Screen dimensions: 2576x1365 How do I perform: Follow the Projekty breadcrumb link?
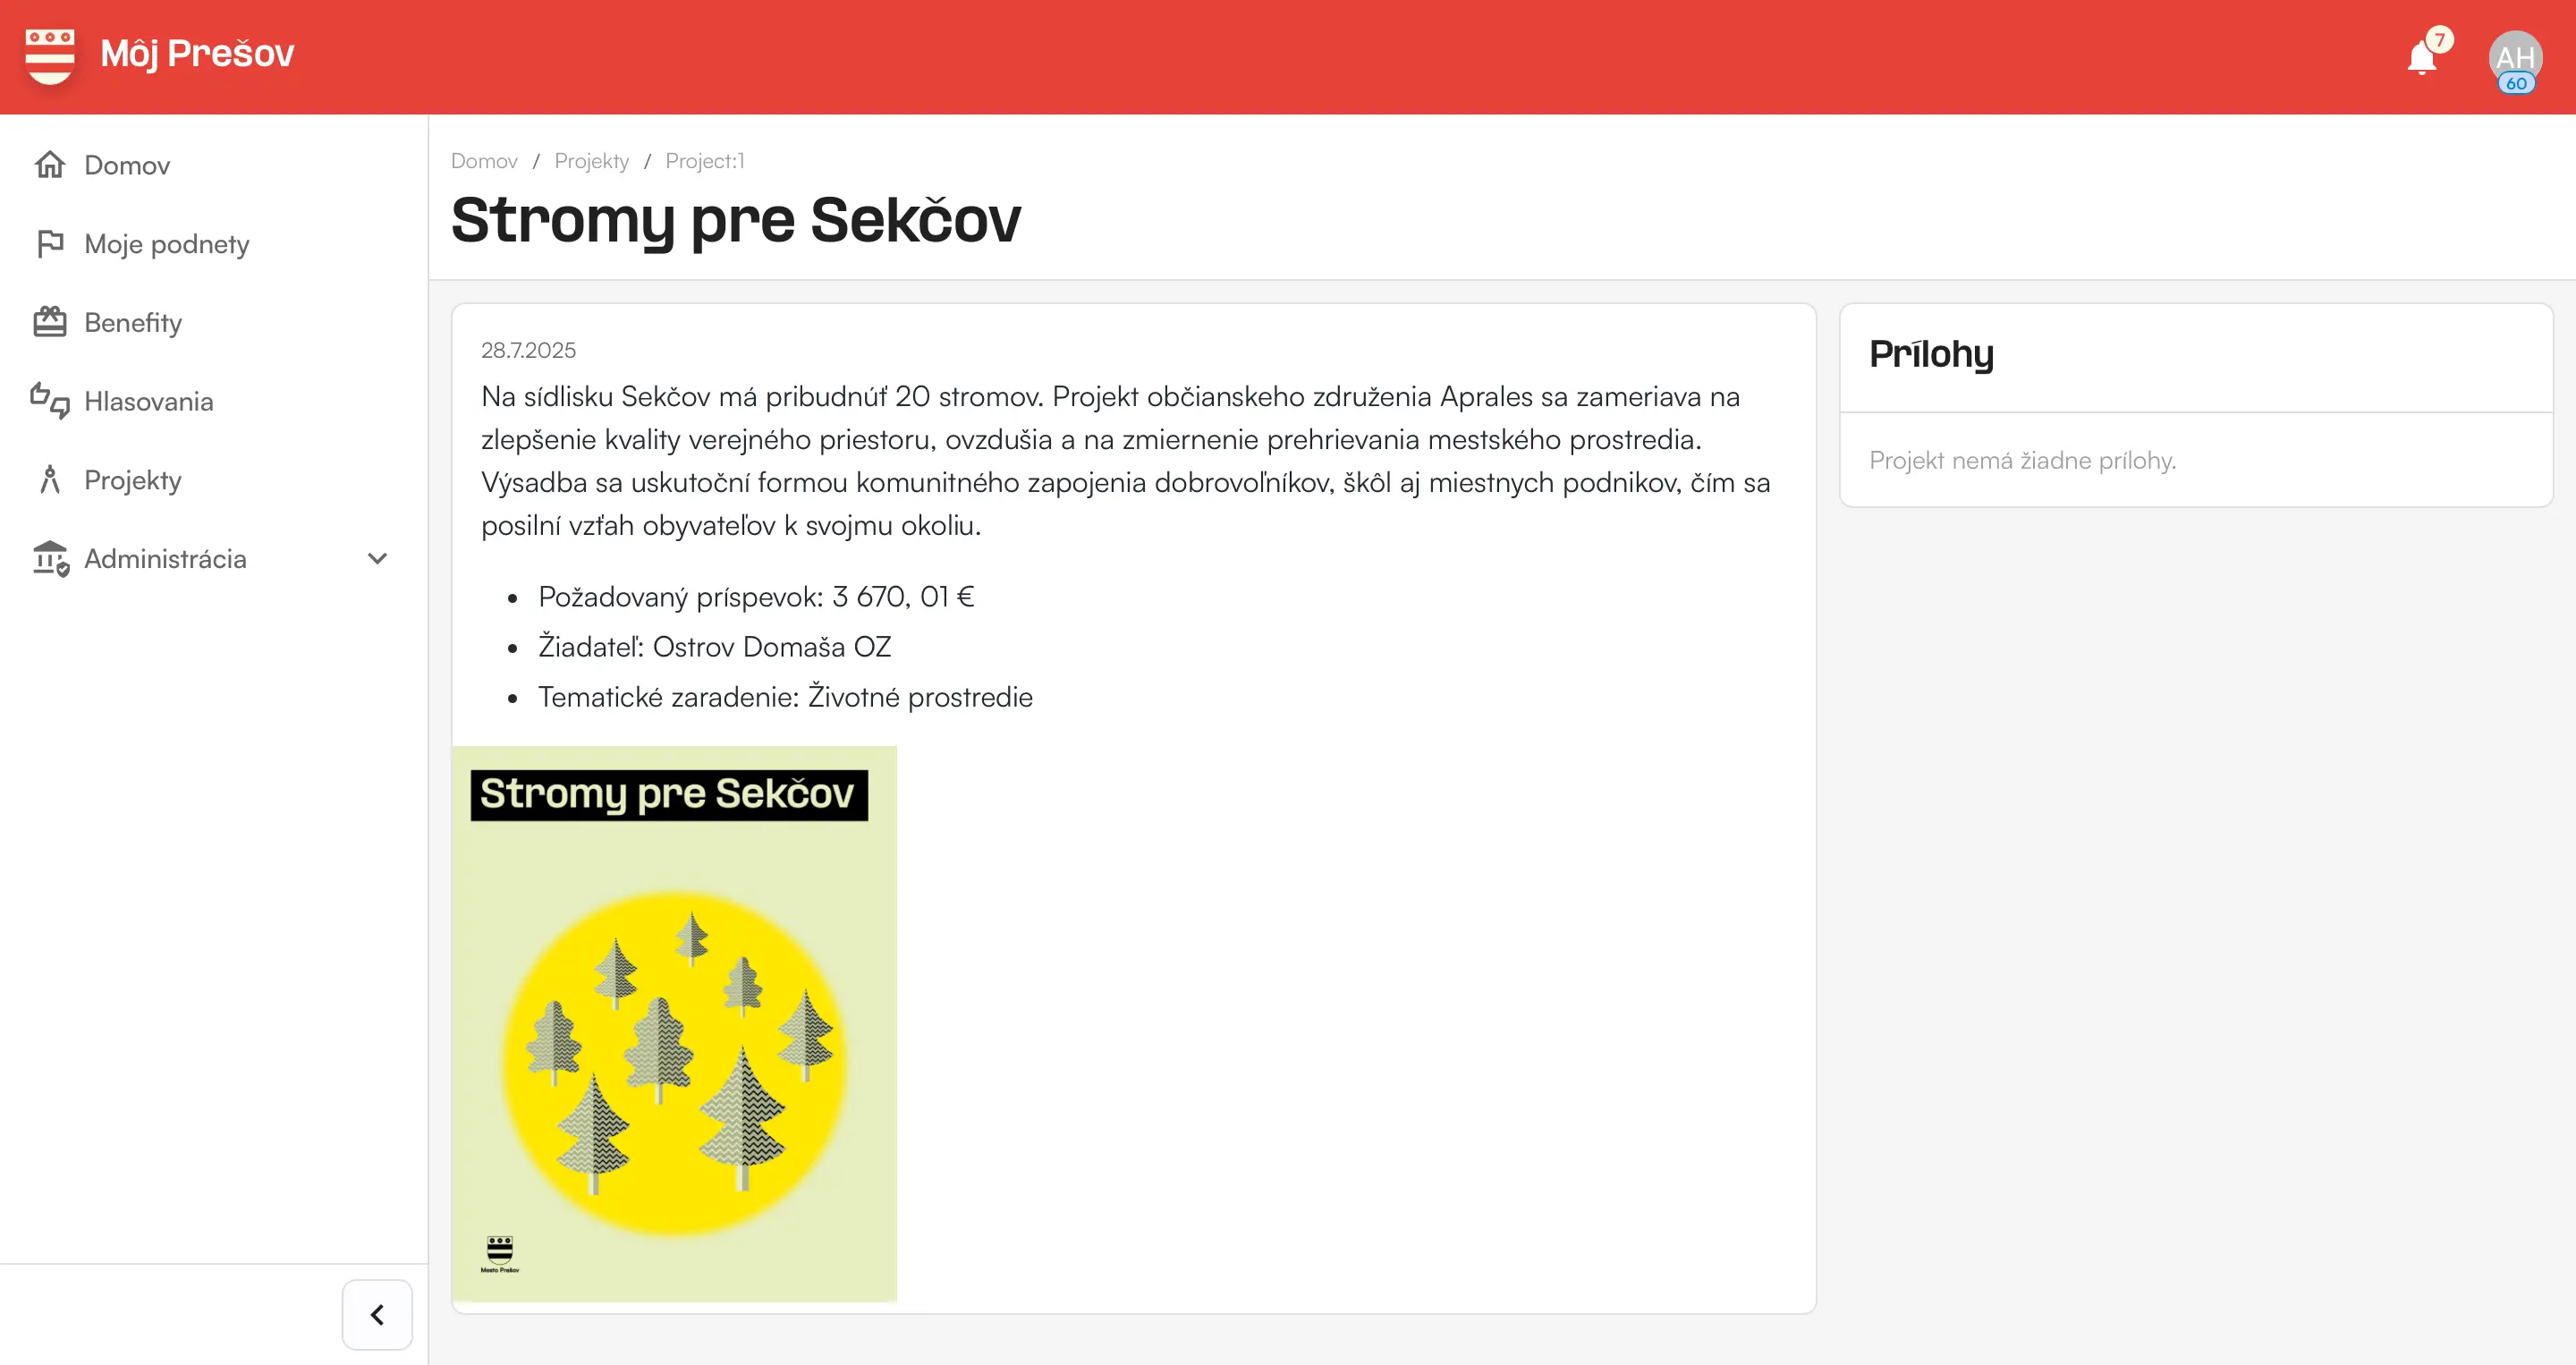[x=592, y=161]
